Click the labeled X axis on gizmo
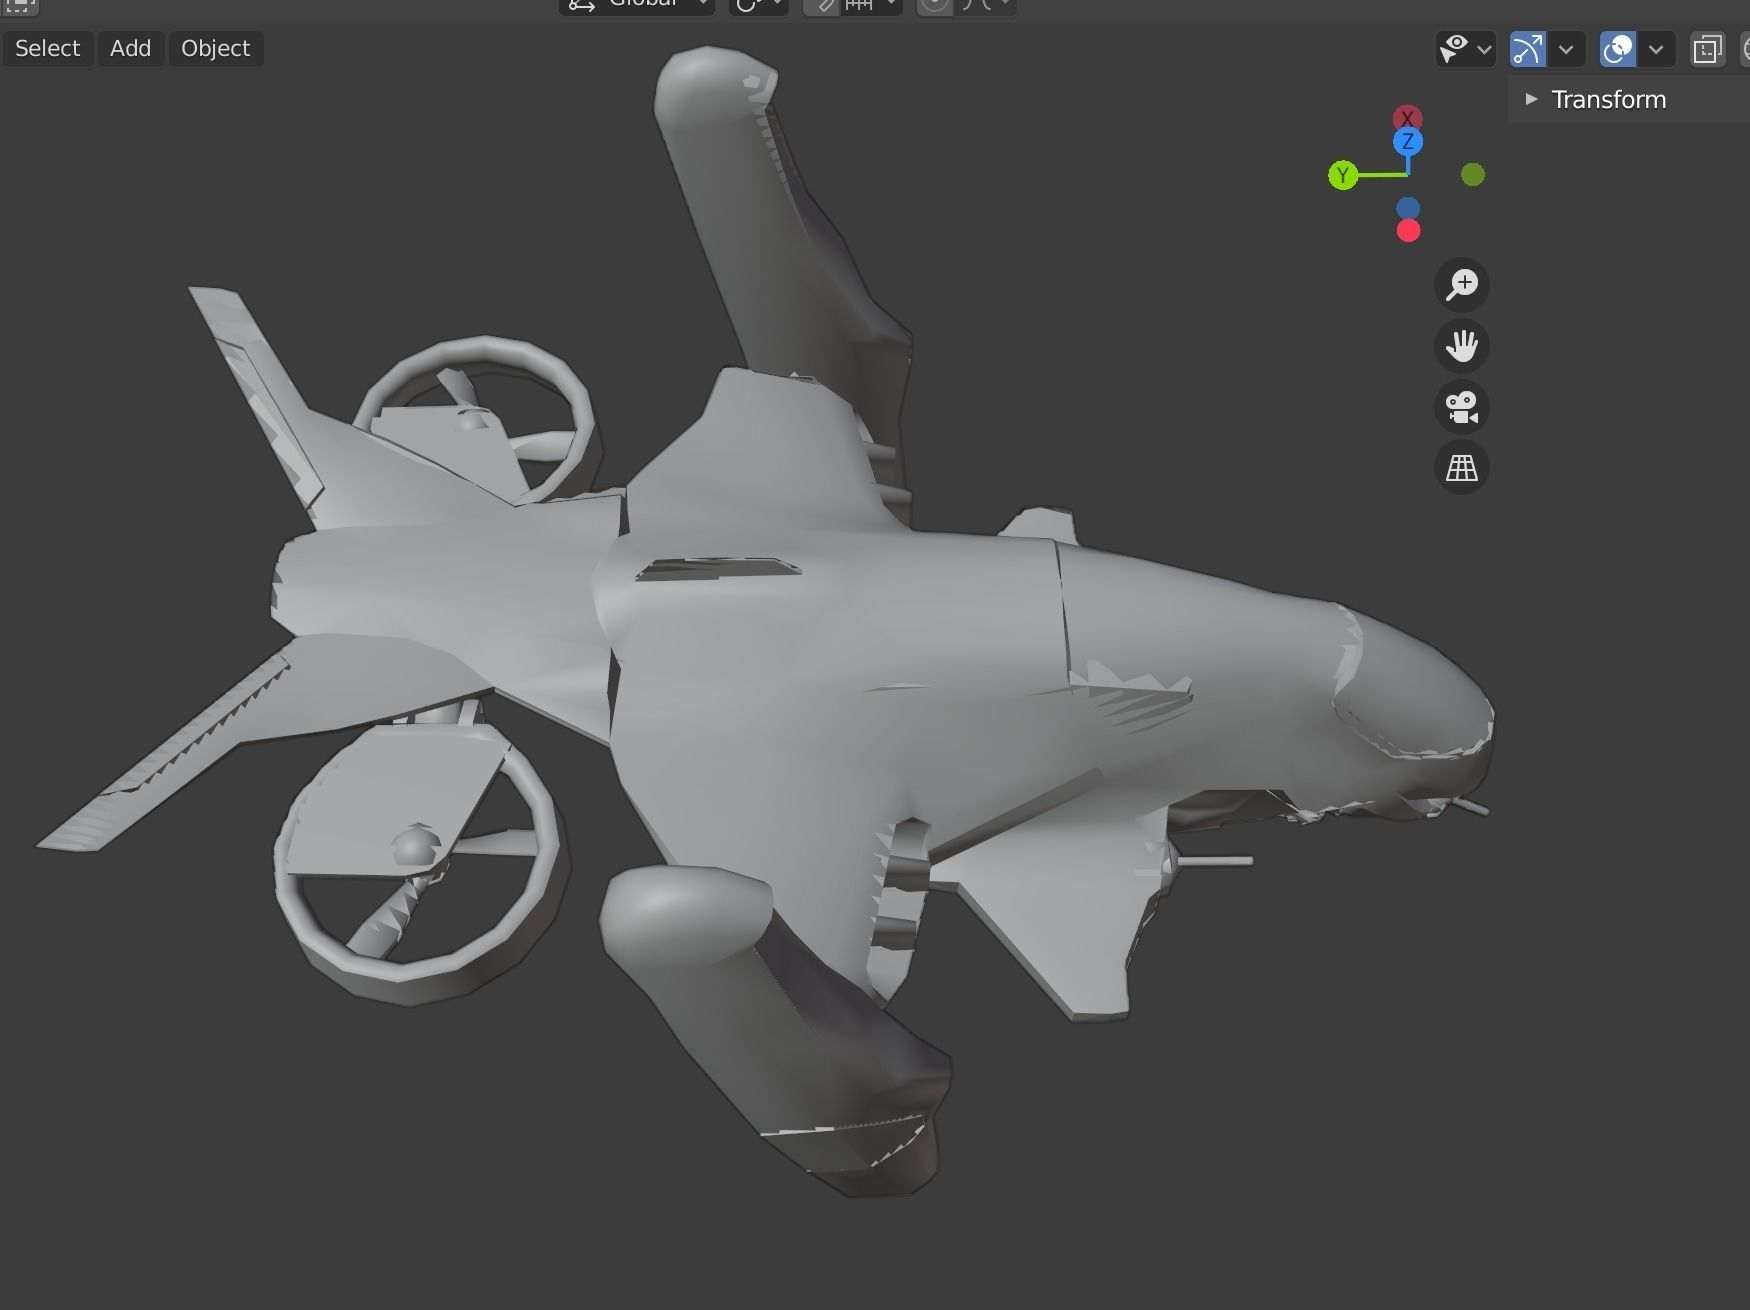1750x1310 pixels. tap(1407, 117)
